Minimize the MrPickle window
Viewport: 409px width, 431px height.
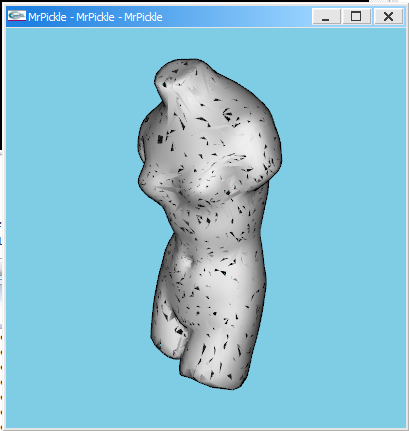coord(326,16)
